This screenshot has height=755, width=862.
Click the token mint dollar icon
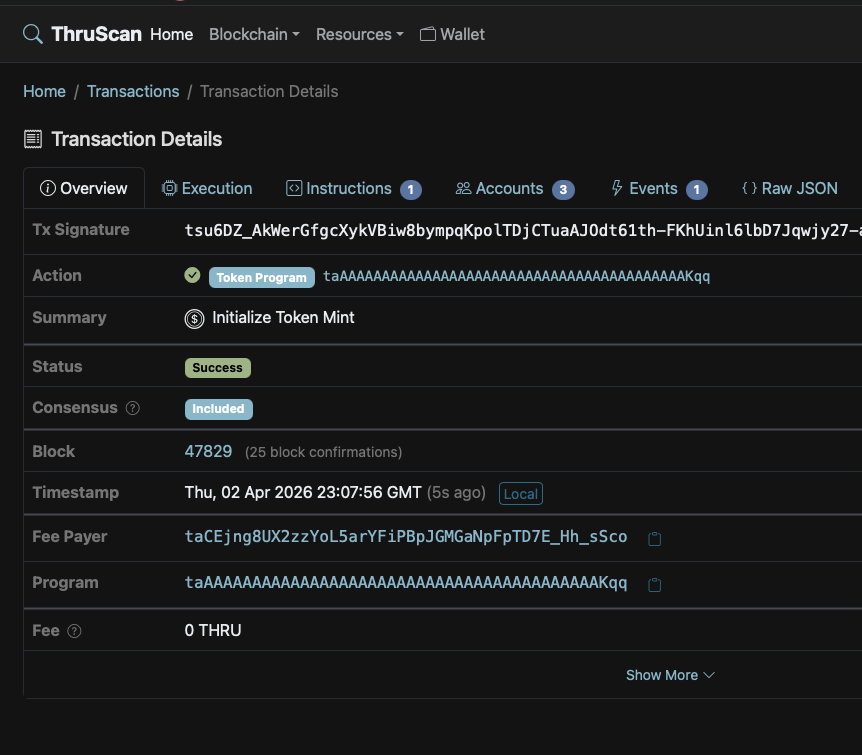tap(194, 318)
